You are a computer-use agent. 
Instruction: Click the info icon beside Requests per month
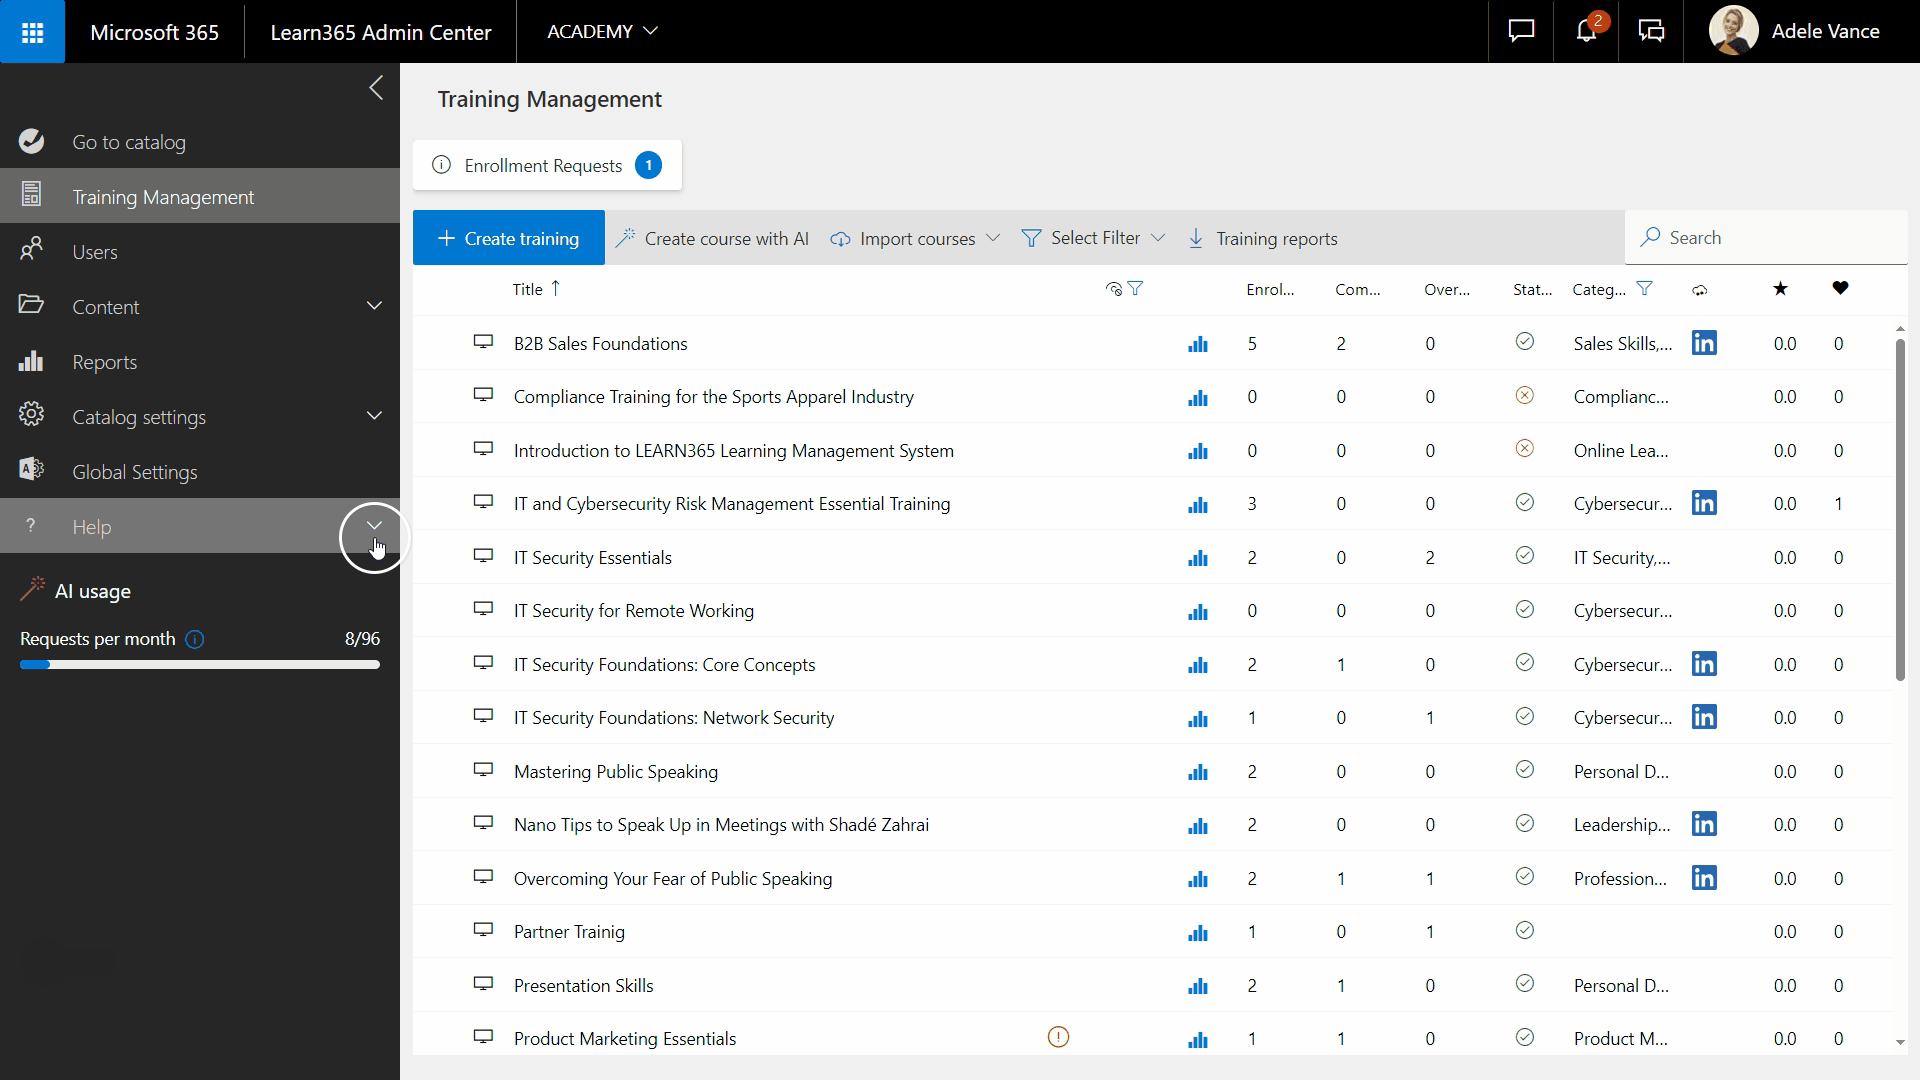pyautogui.click(x=195, y=639)
